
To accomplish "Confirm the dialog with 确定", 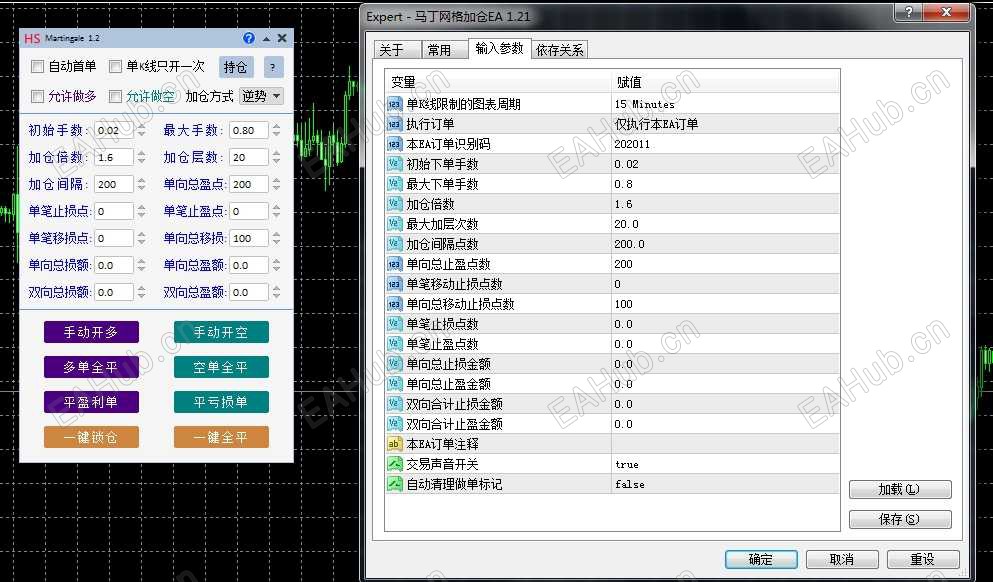I will (761, 559).
